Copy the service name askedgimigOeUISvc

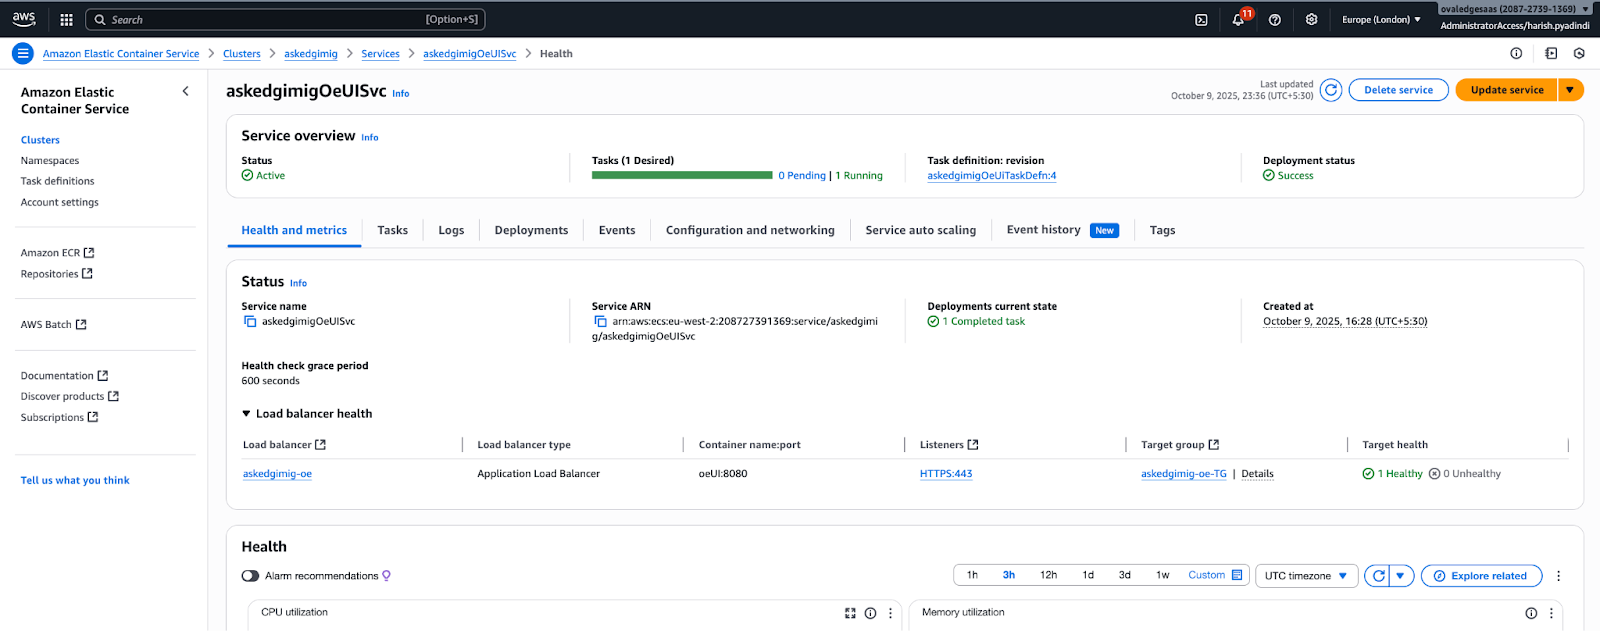tap(250, 322)
